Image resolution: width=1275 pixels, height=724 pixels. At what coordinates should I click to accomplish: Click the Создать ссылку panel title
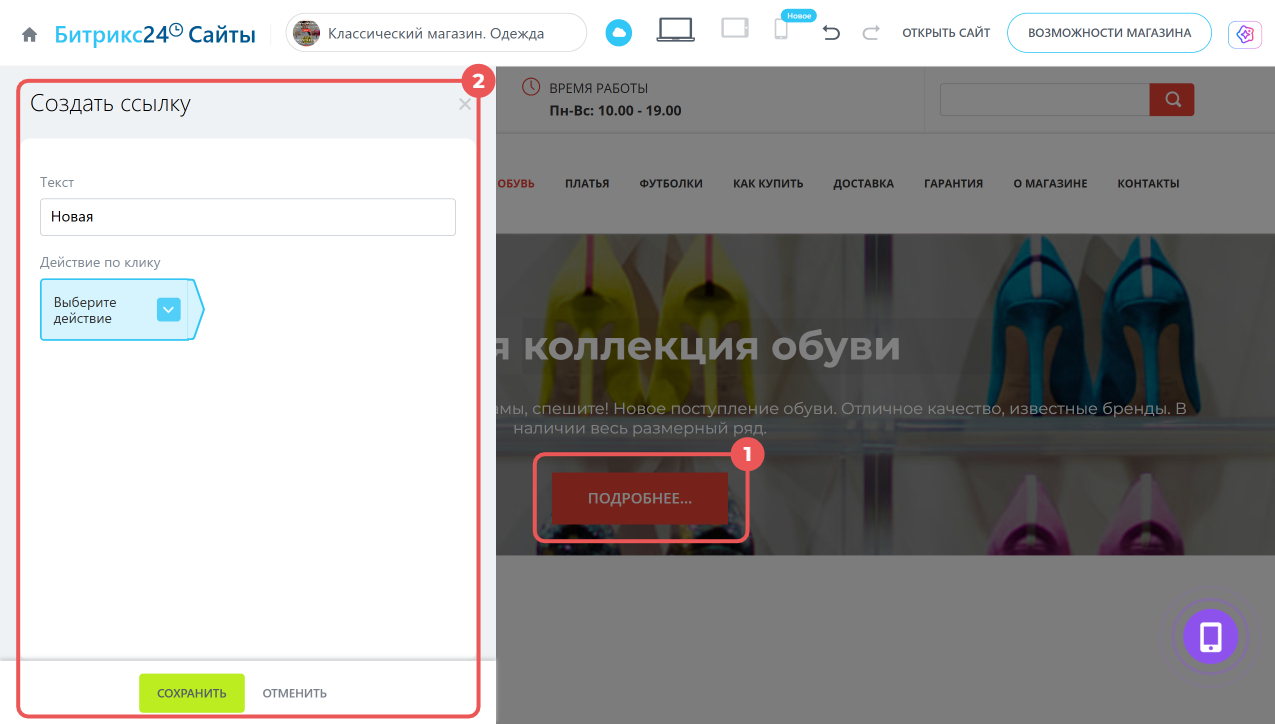(x=110, y=103)
